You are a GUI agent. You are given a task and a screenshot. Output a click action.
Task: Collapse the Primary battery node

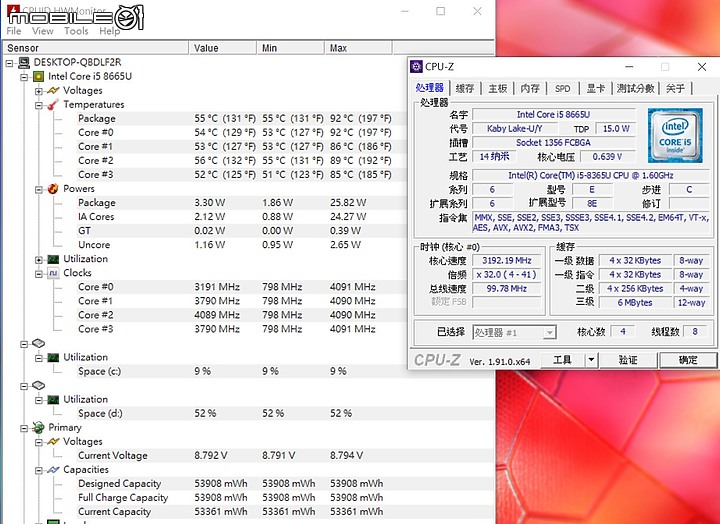[24, 428]
